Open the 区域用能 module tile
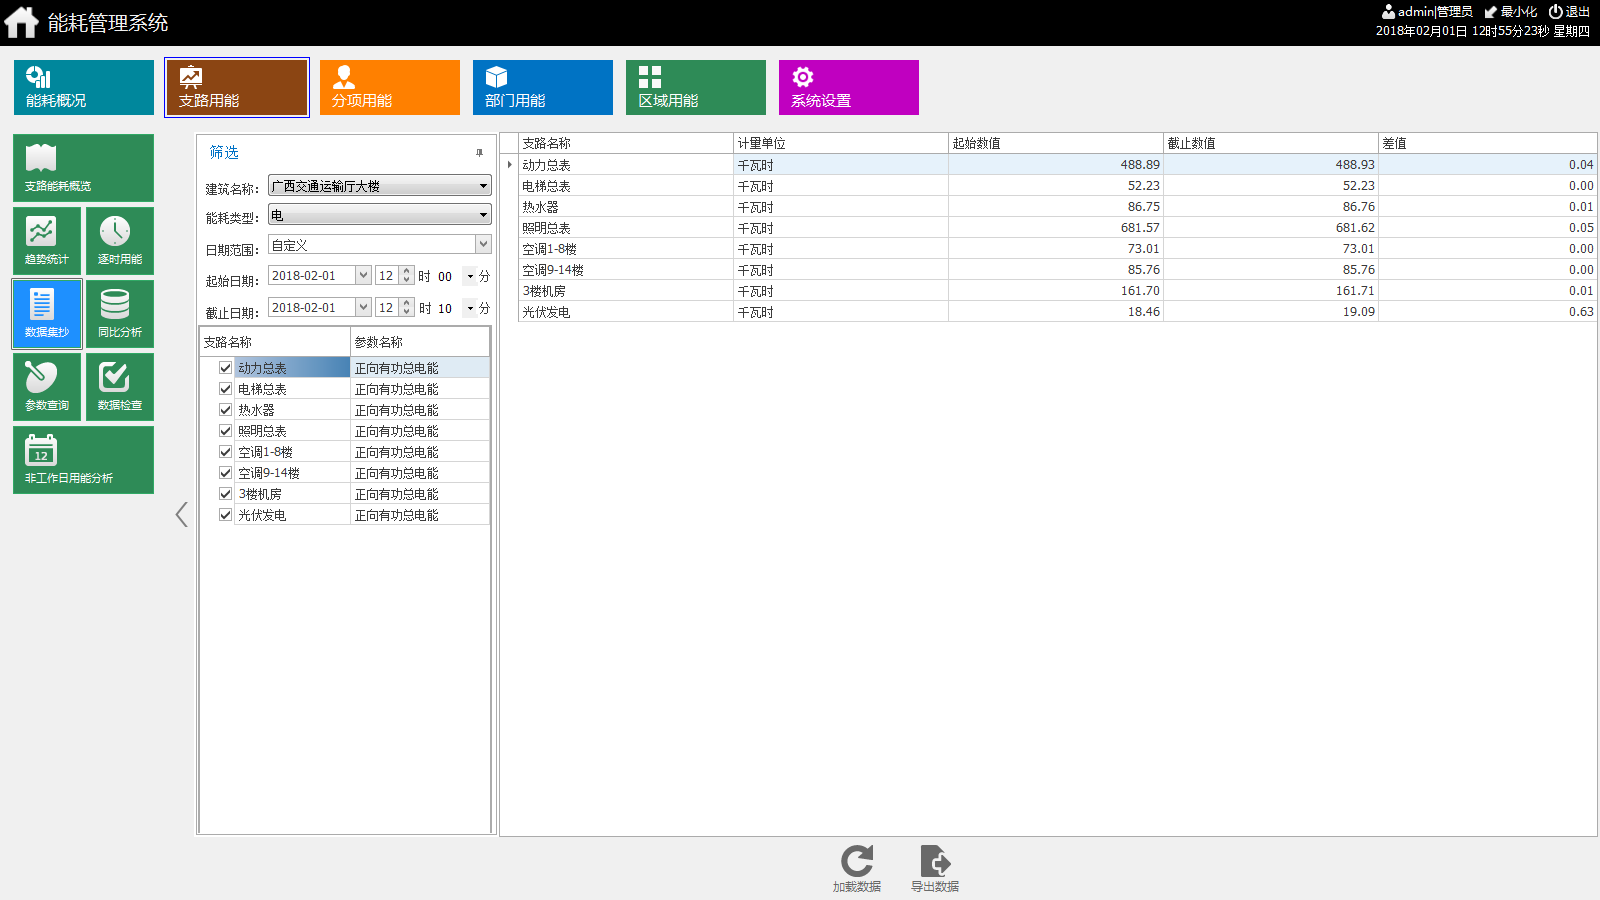1600x900 pixels. tap(696, 87)
